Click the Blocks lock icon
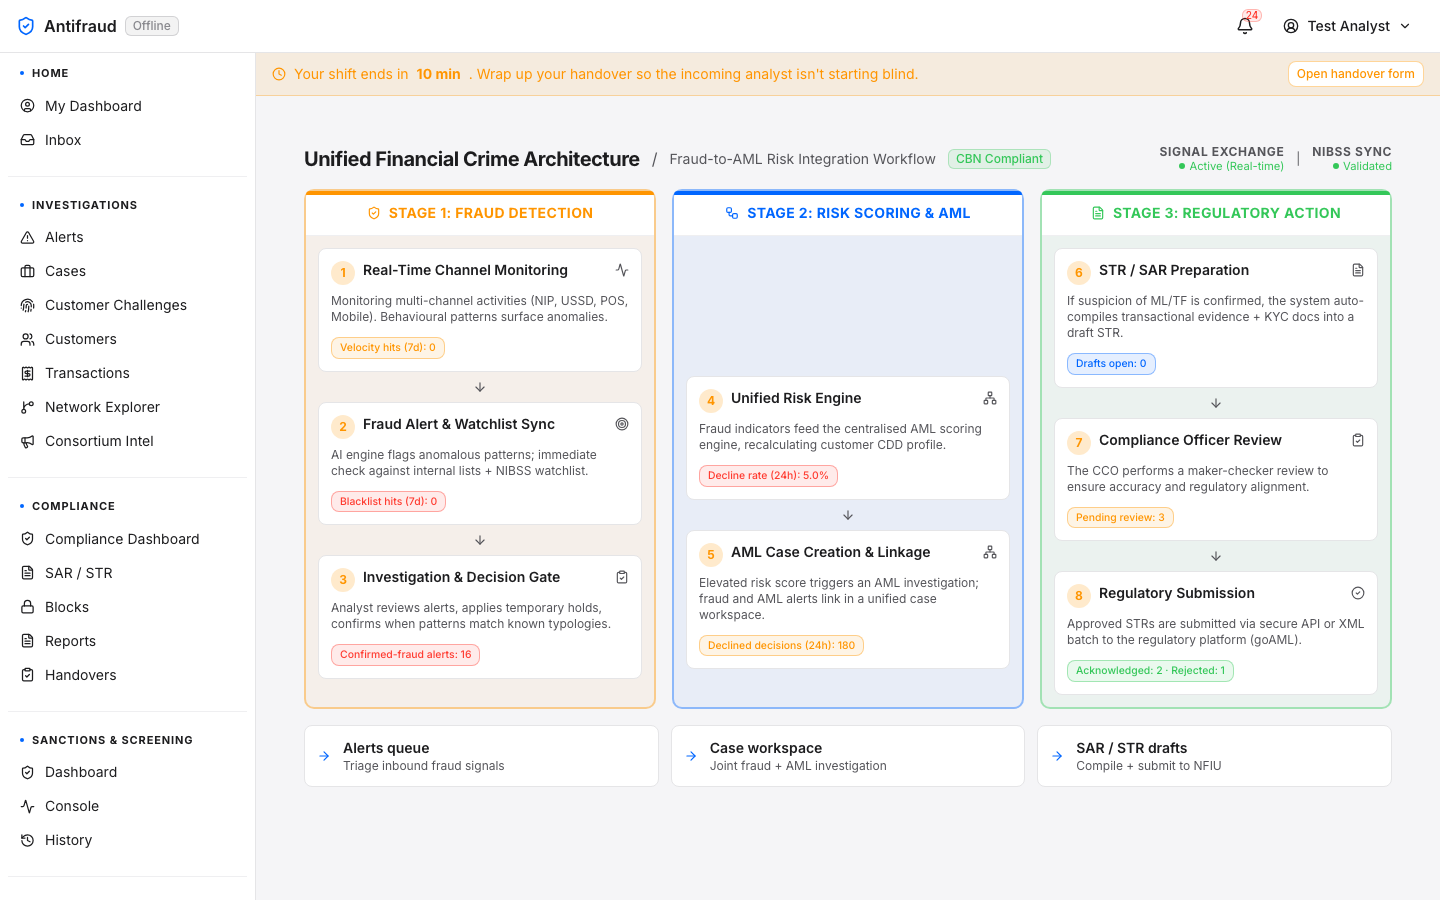The height and width of the screenshot is (900, 1440). pos(28,607)
